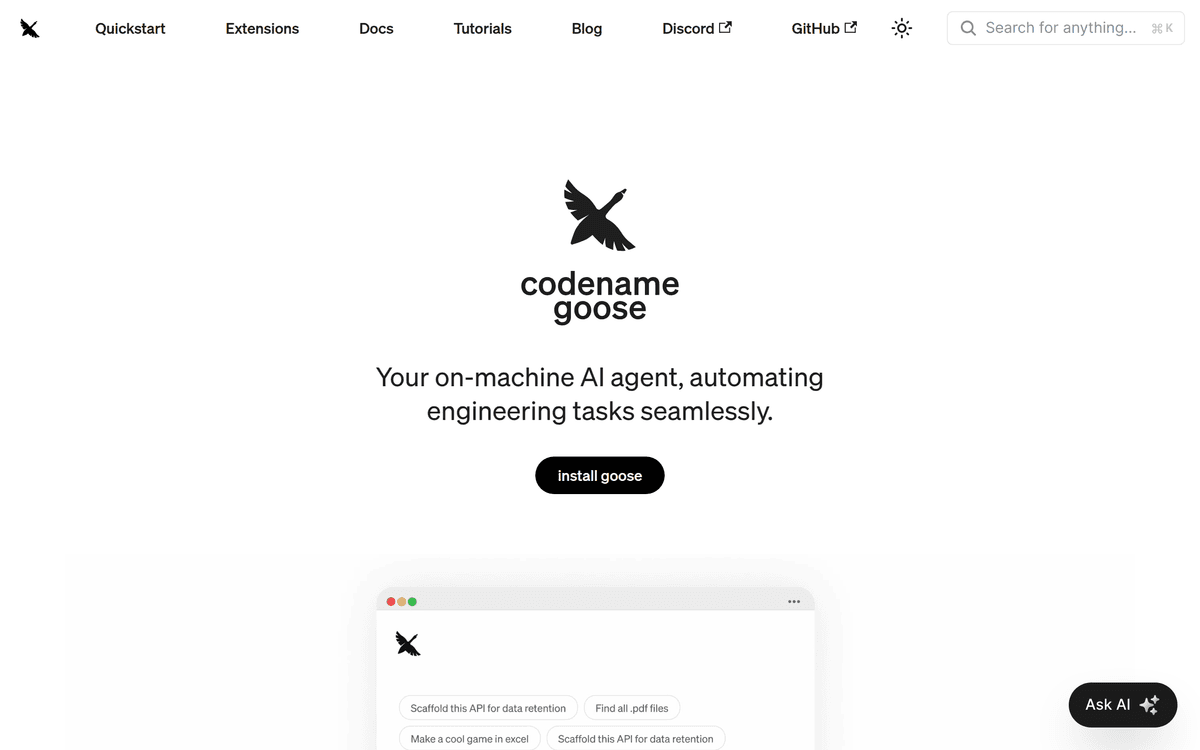Screen dimensions: 1200x750
Task: Go to the Extensions page
Action: pos(262,29)
